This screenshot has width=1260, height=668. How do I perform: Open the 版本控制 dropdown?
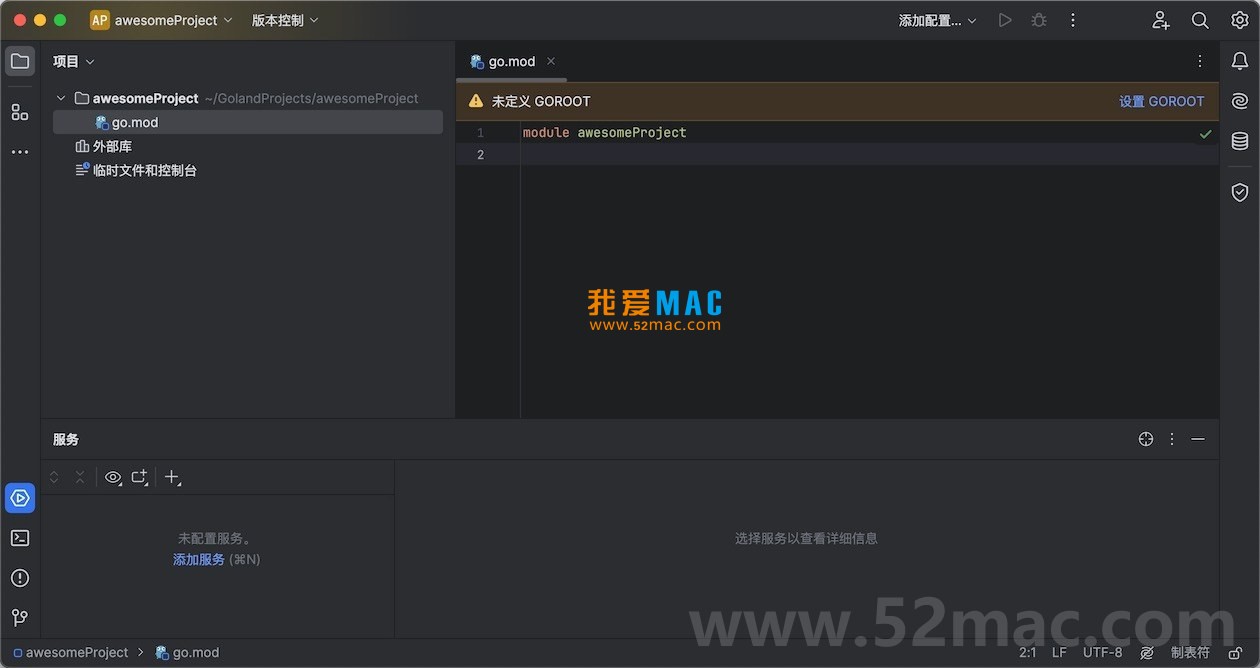pos(285,20)
